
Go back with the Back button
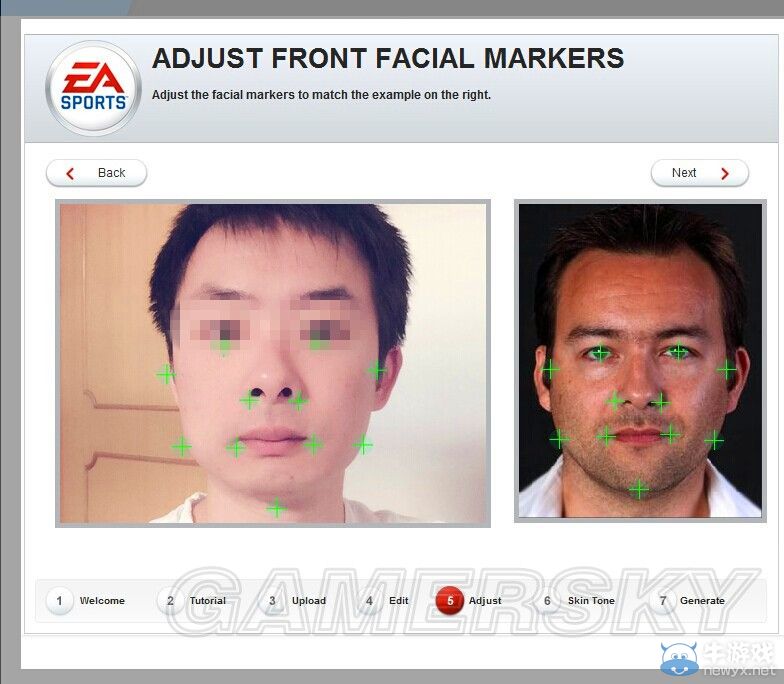click(x=97, y=173)
